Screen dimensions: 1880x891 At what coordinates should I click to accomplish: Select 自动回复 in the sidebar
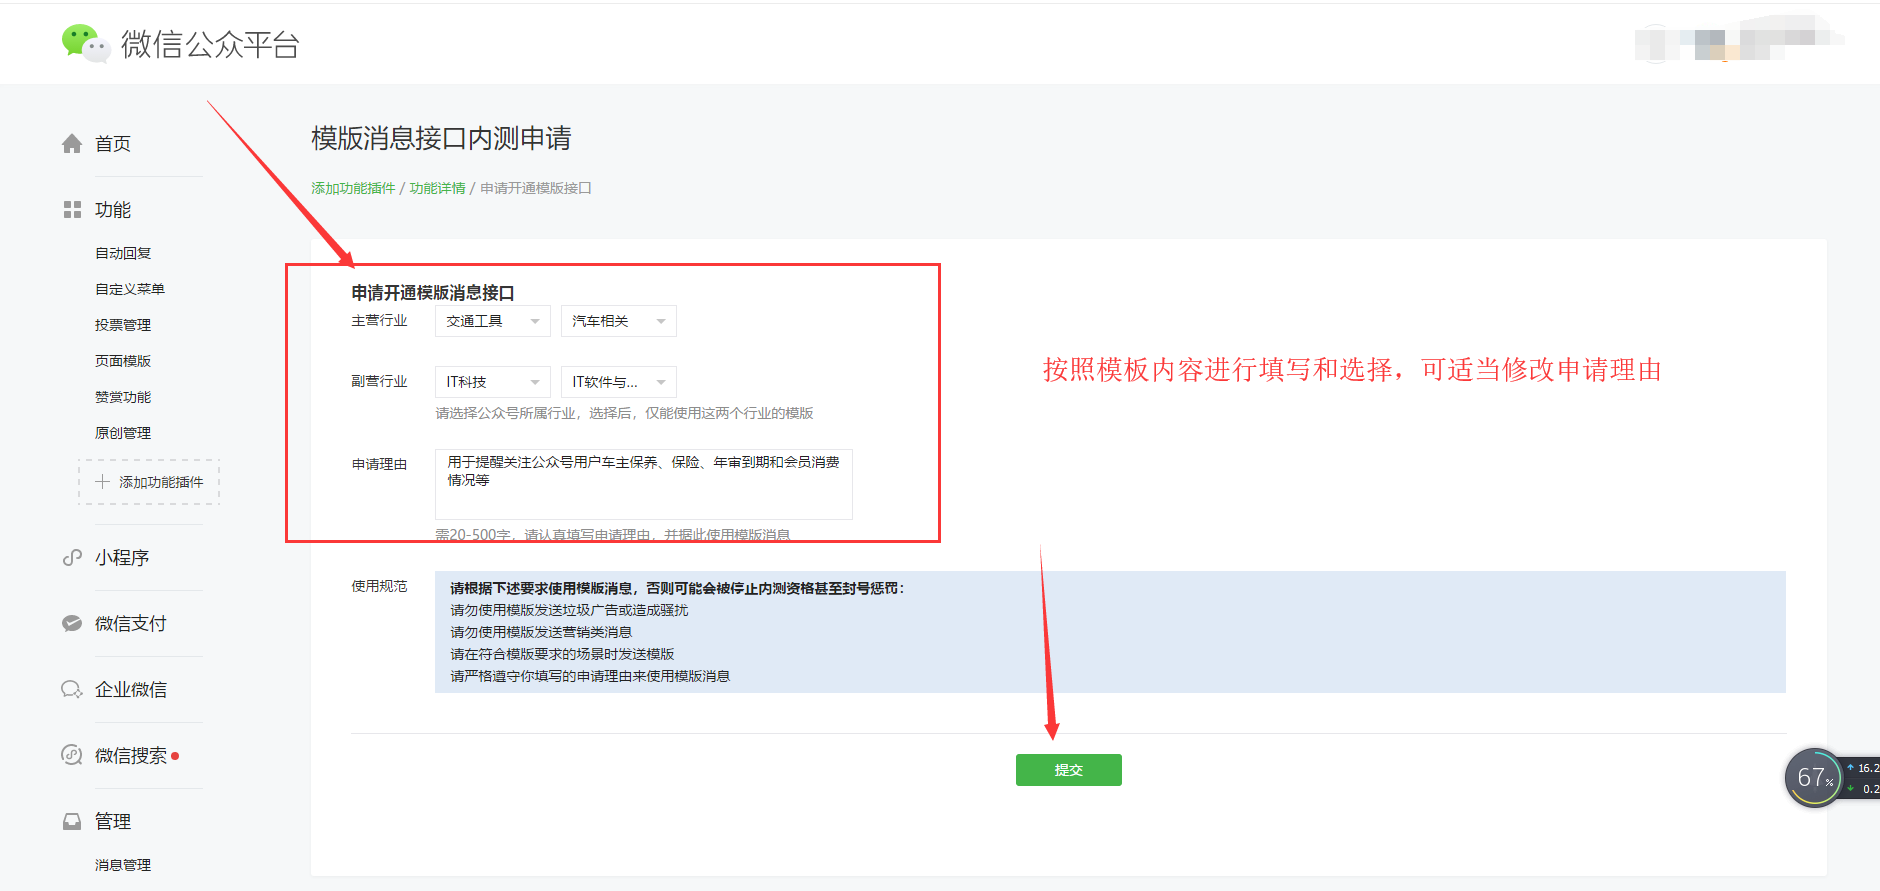pyautogui.click(x=123, y=253)
